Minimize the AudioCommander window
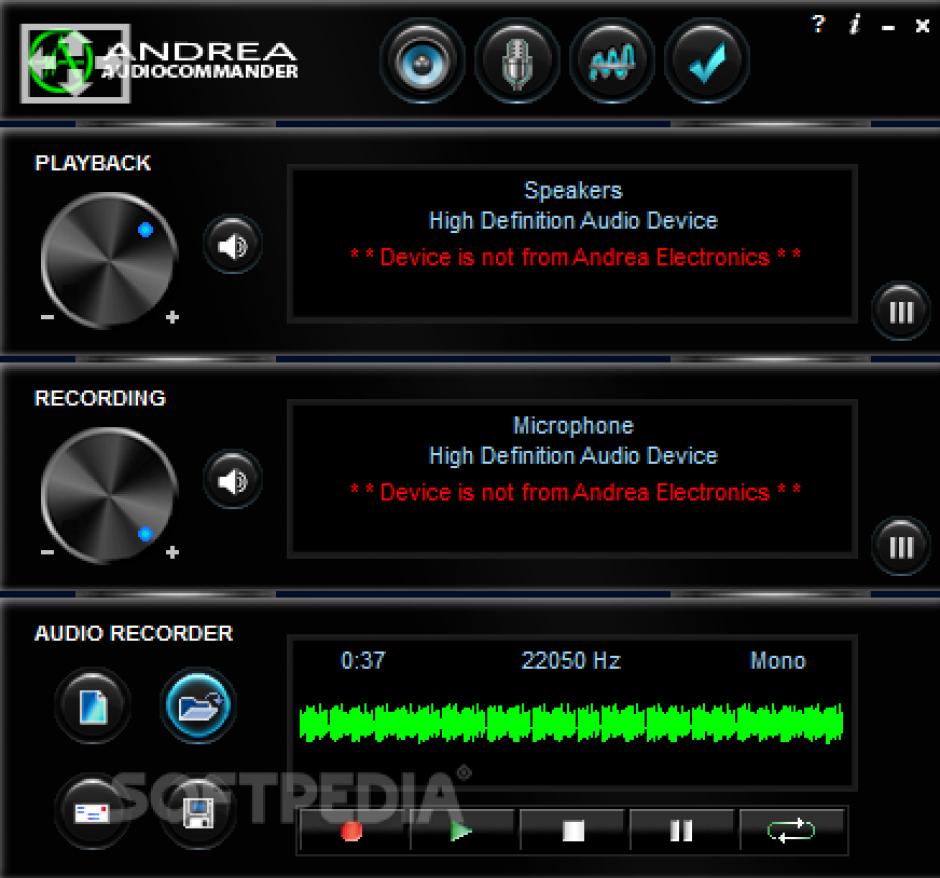This screenshot has width=940, height=878. pyautogui.click(x=888, y=27)
